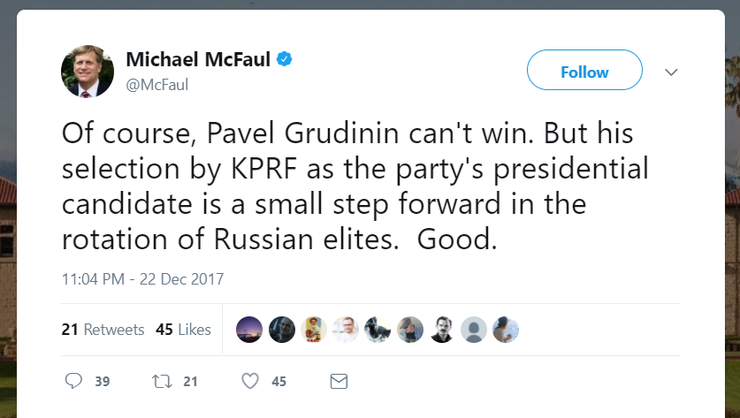
Task: Click the @McFaul handle
Action: tap(157, 85)
